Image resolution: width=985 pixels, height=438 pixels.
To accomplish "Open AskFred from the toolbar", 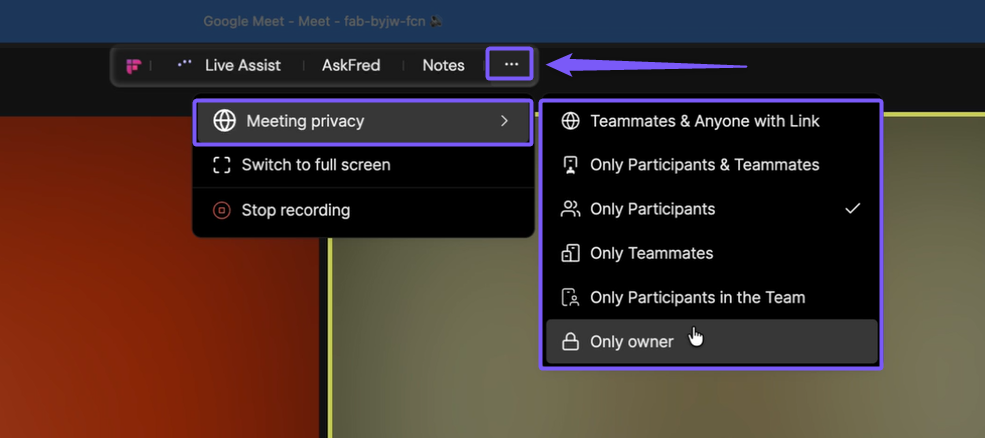I will click(x=351, y=66).
